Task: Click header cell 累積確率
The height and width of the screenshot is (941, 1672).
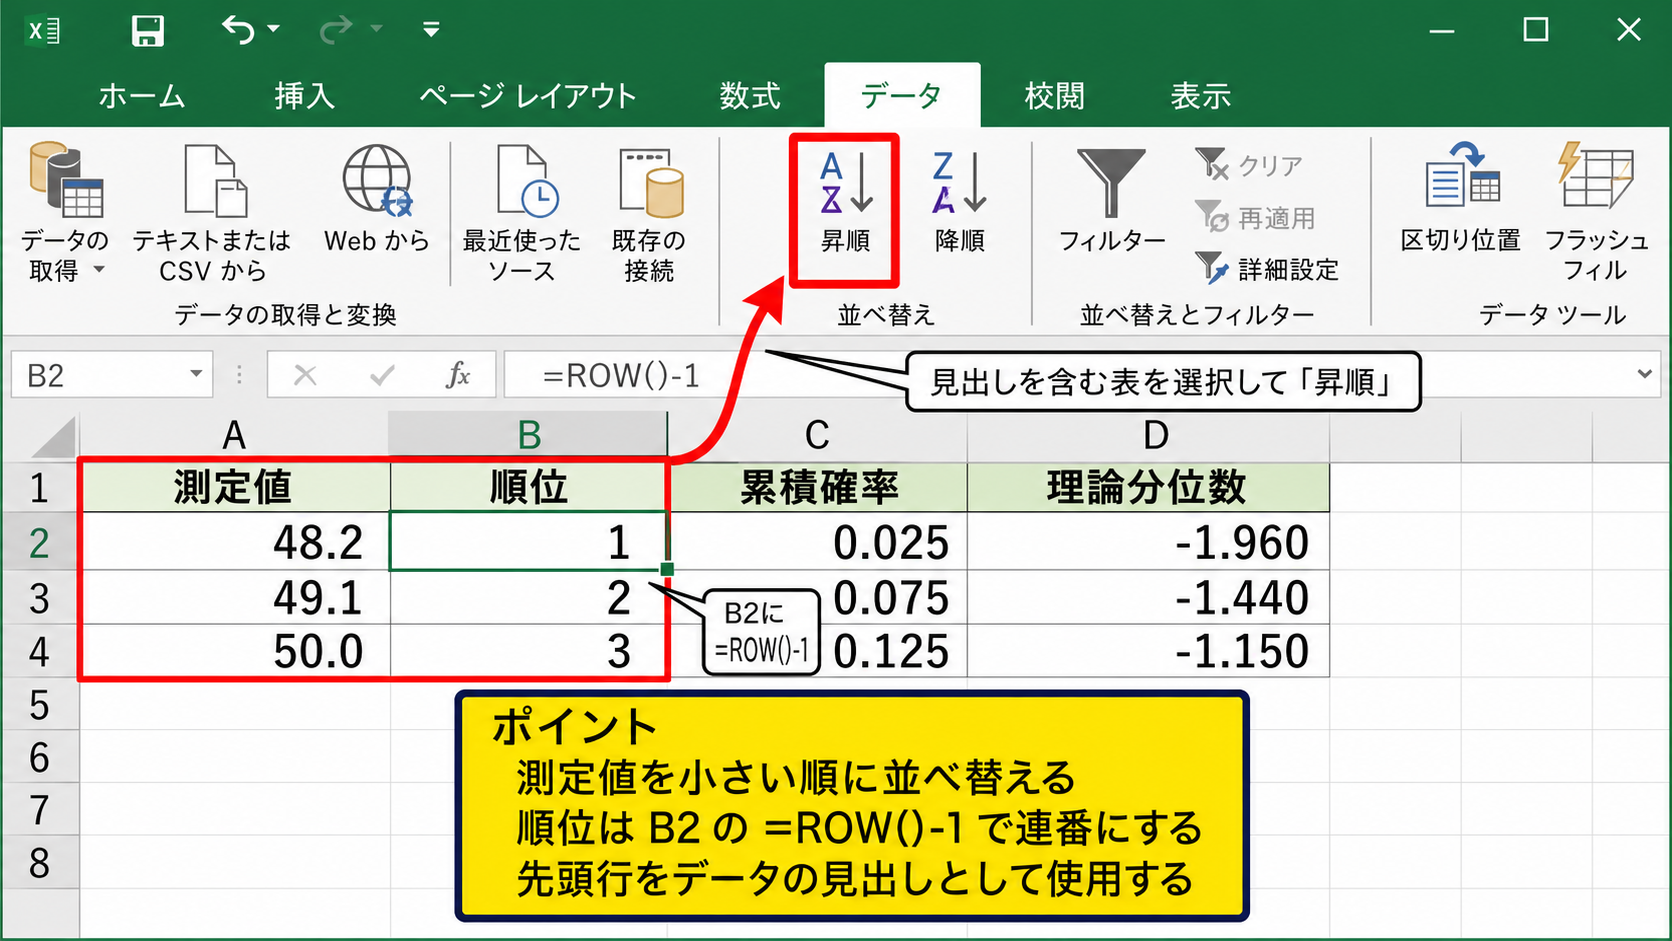Action: (818, 488)
